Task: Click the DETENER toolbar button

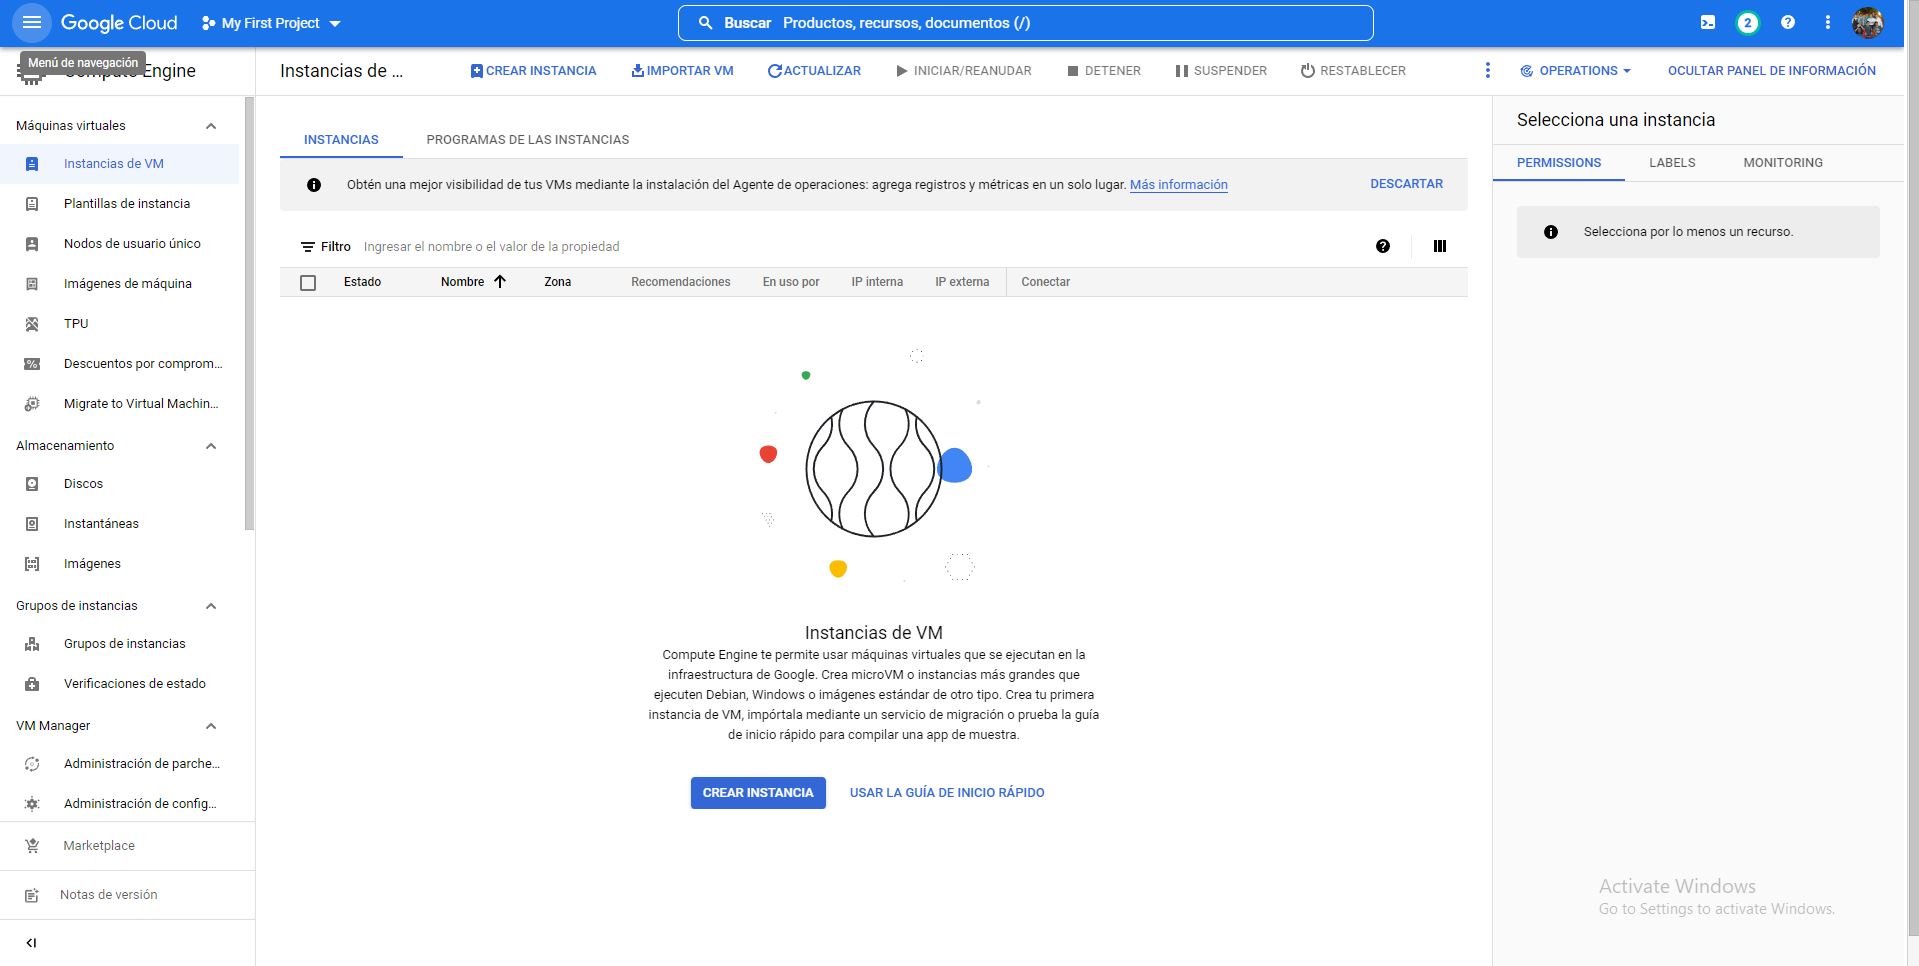Action: click(x=1104, y=71)
